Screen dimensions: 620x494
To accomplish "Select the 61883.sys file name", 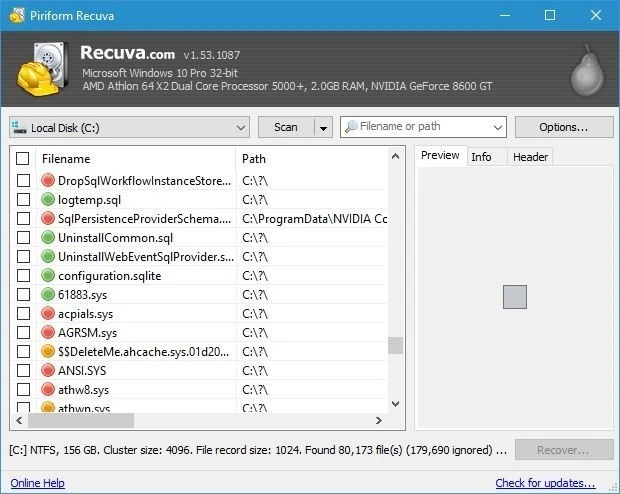I will tap(82, 295).
